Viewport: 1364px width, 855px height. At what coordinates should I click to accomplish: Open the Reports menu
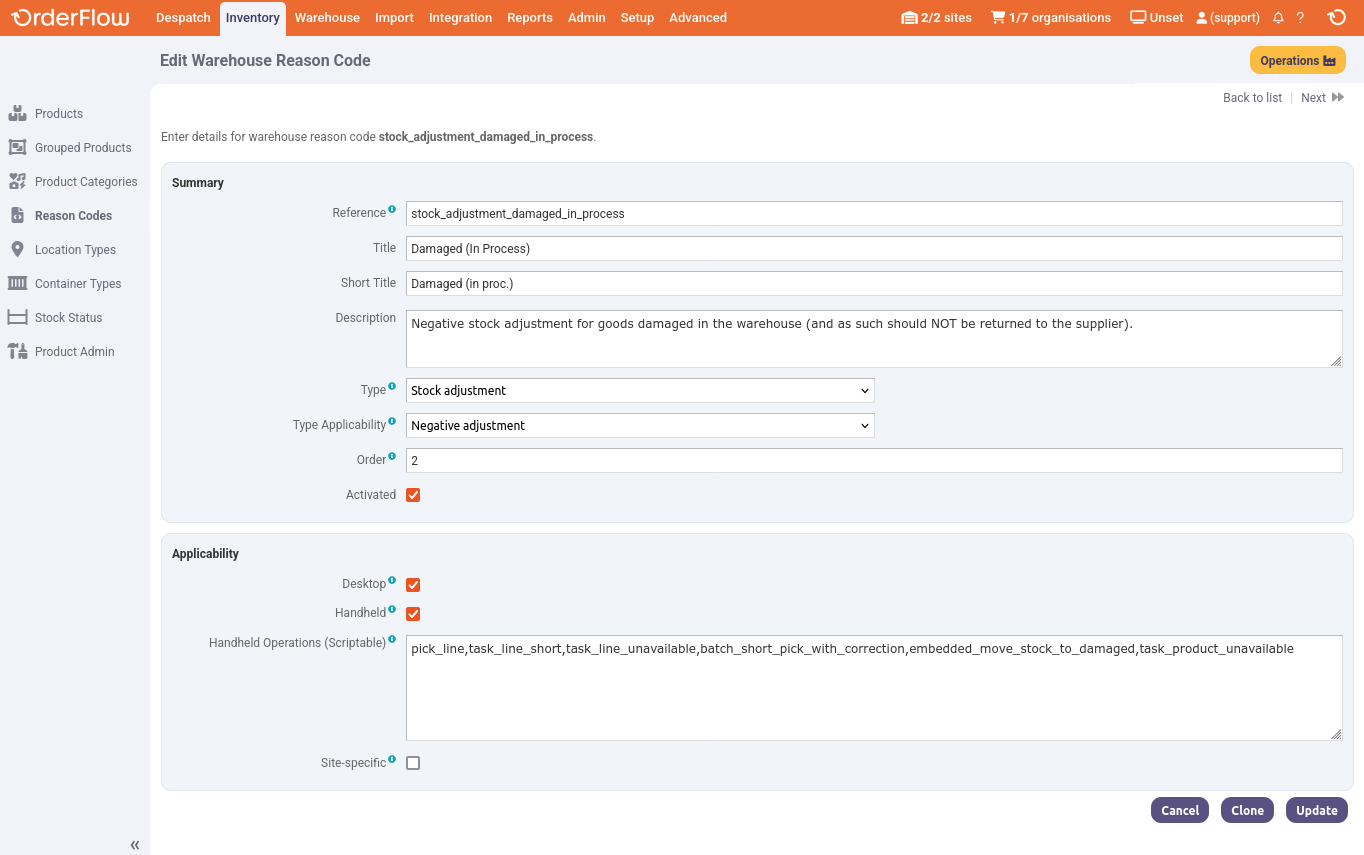tap(529, 18)
